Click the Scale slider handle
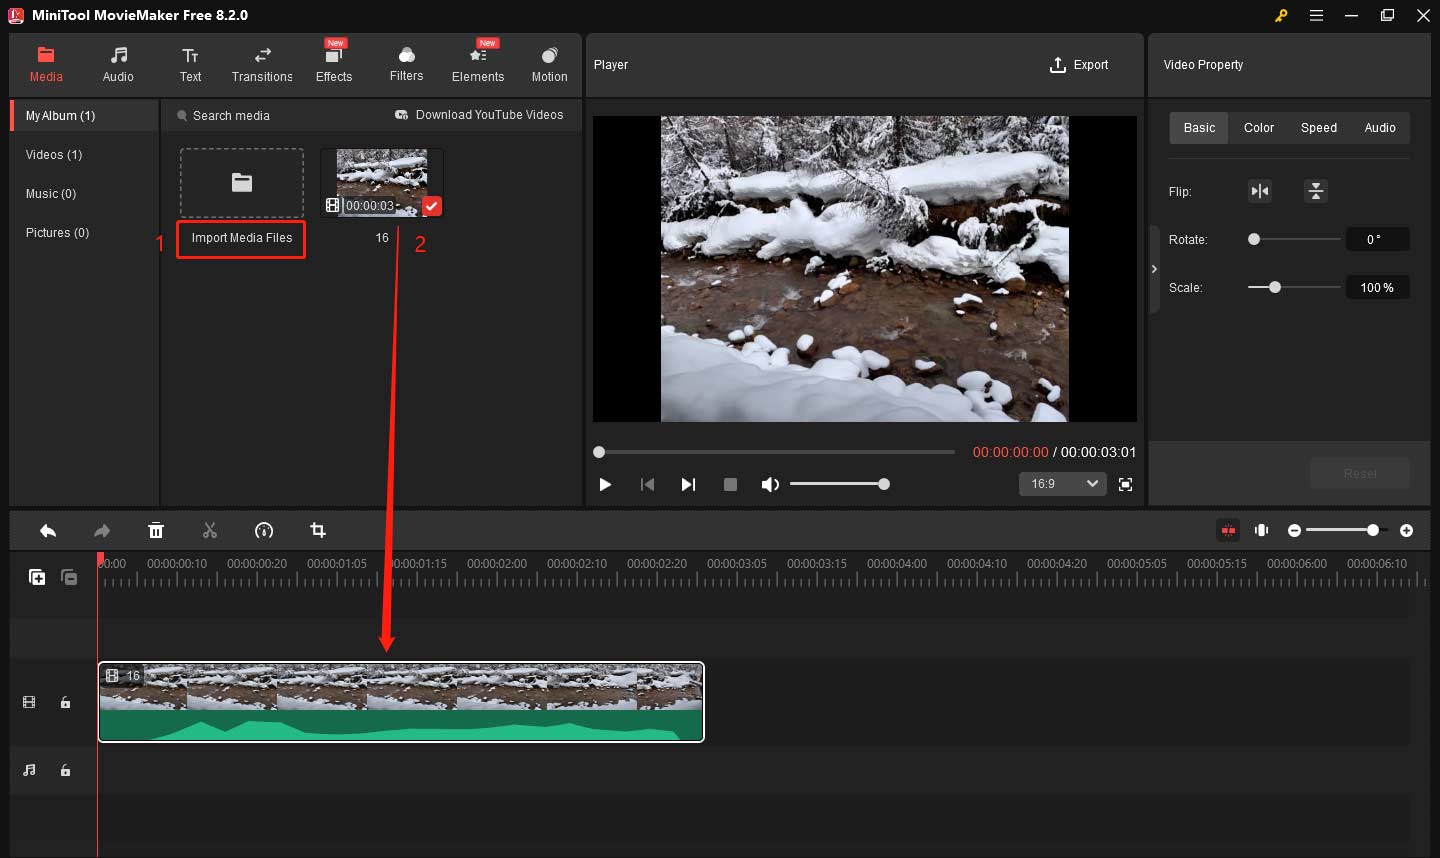Image resolution: width=1440 pixels, height=858 pixels. point(1274,287)
